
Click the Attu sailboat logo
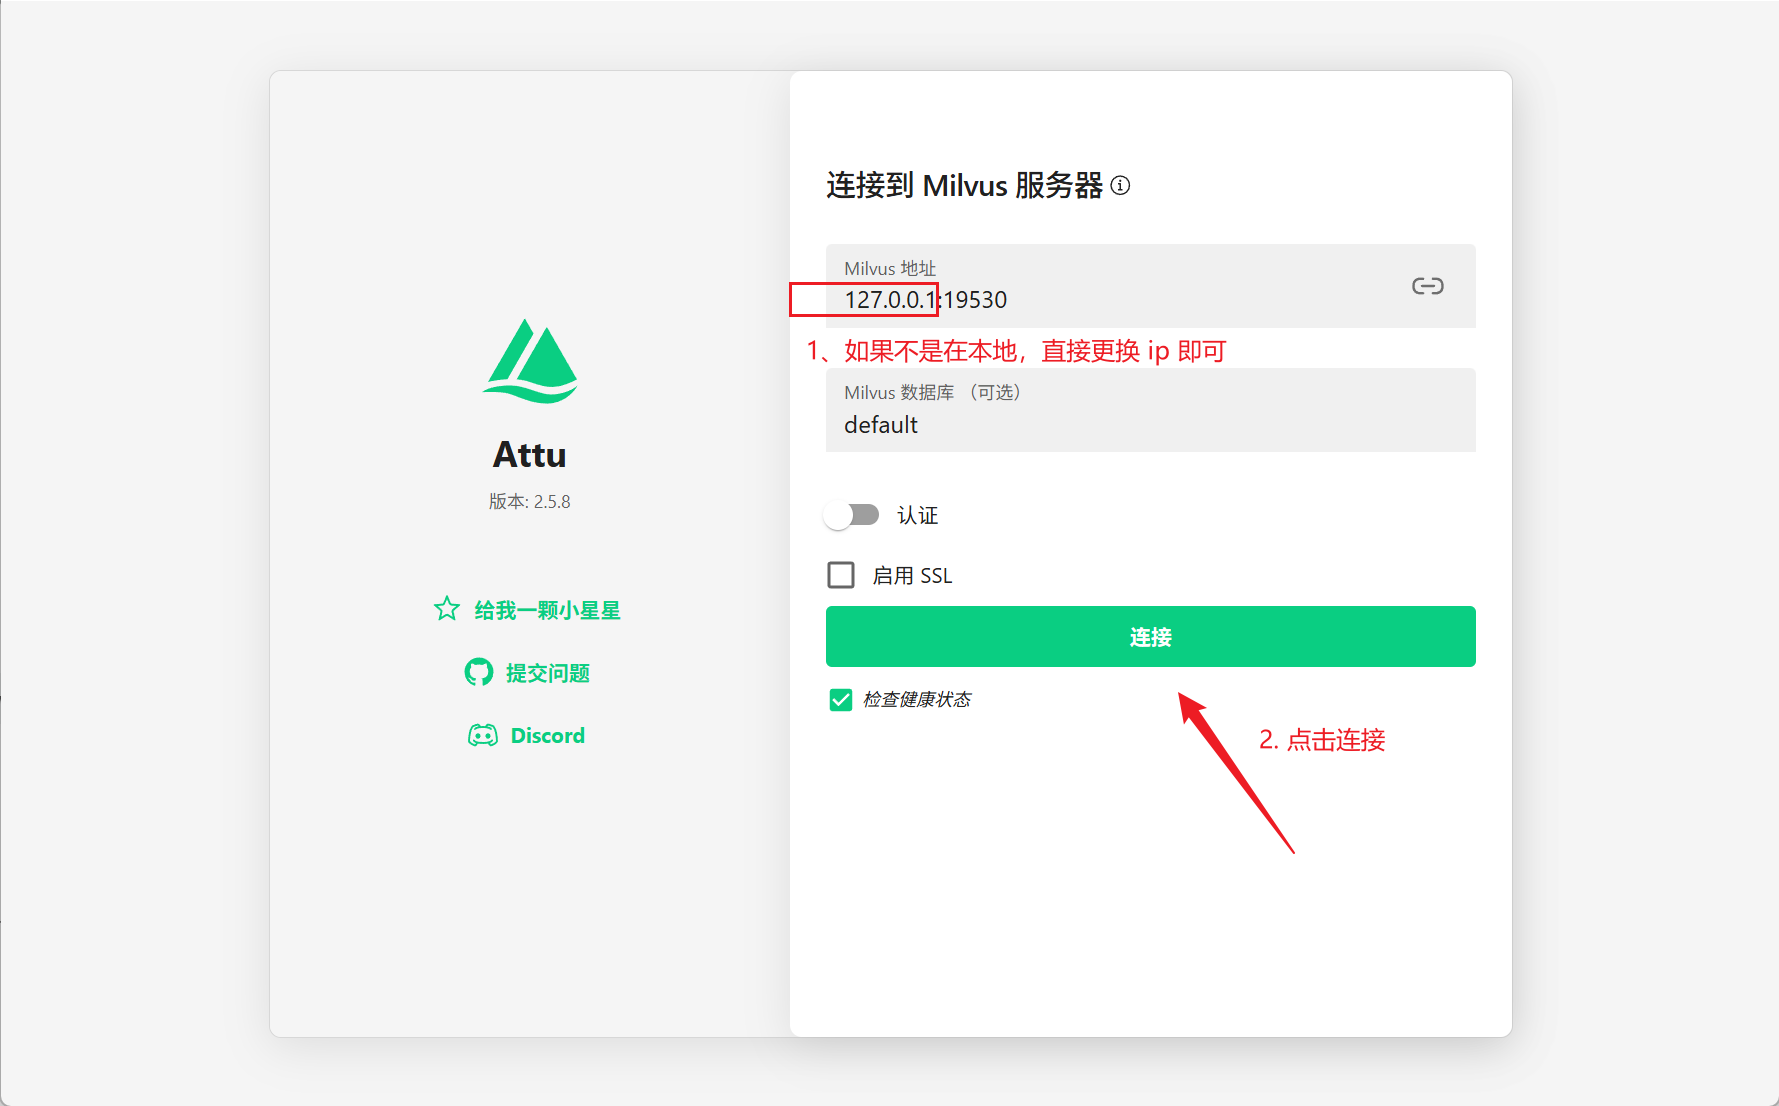point(530,361)
